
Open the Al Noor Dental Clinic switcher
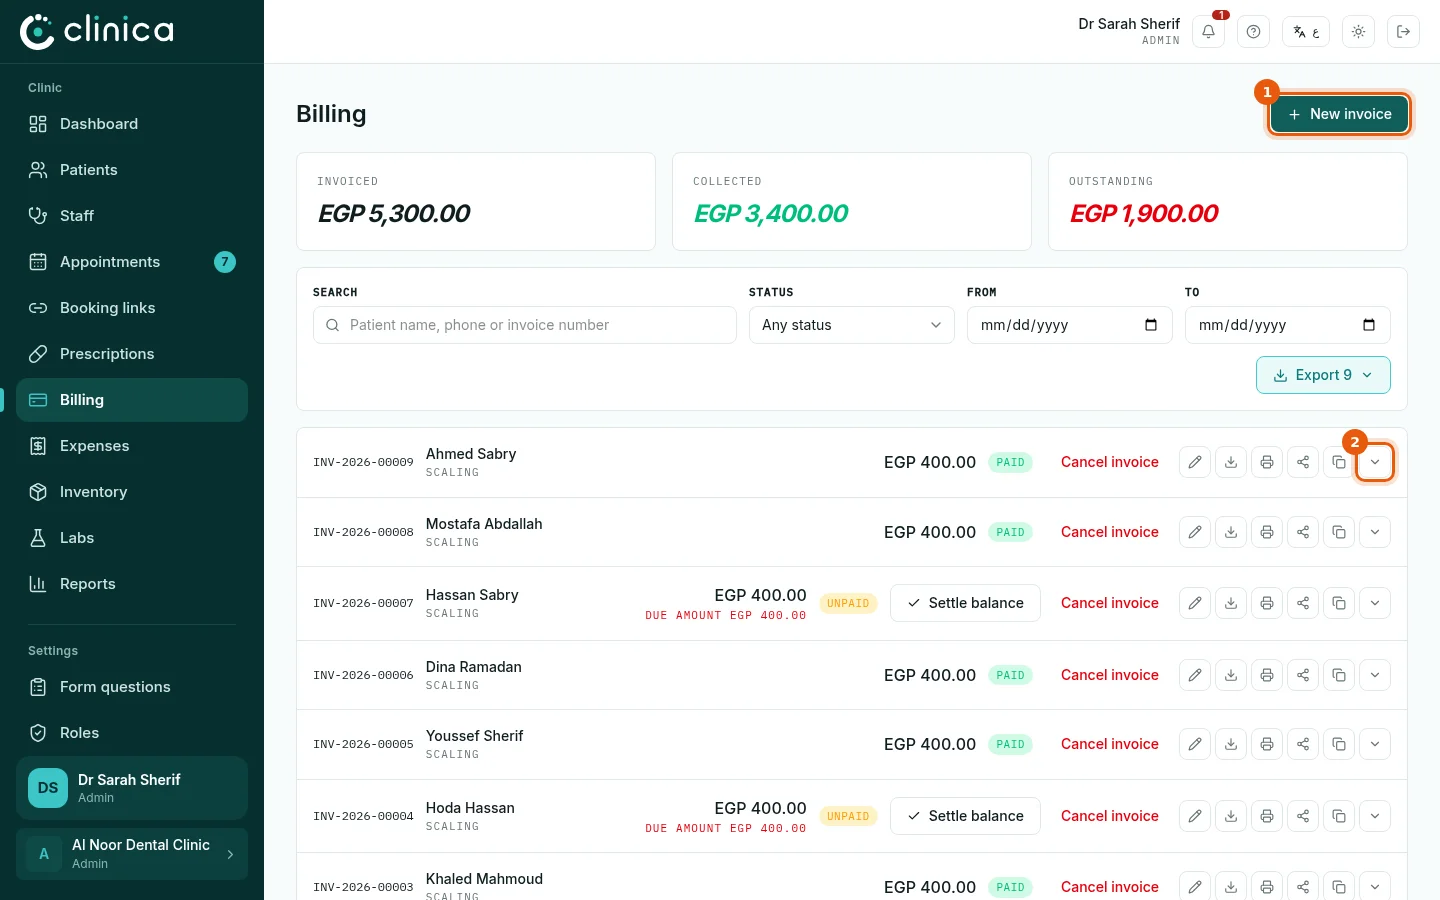pyautogui.click(x=132, y=854)
